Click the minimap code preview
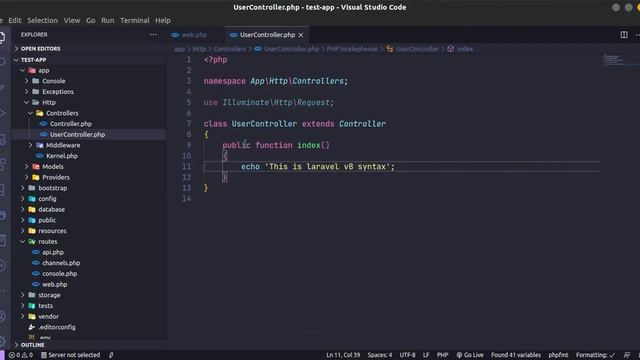Image resolution: width=640 pixels, height=360 pixels. pyautogui.click(x=614, y=60)
